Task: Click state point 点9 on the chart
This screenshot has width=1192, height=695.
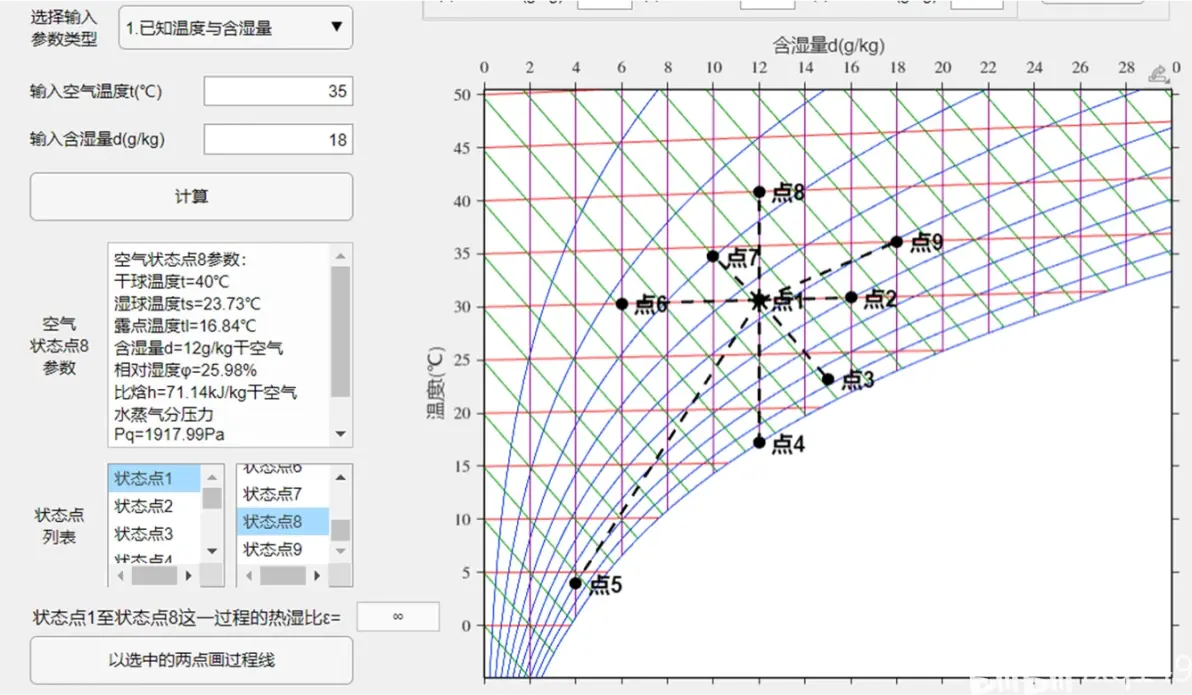Action: (x=896, y=242)
